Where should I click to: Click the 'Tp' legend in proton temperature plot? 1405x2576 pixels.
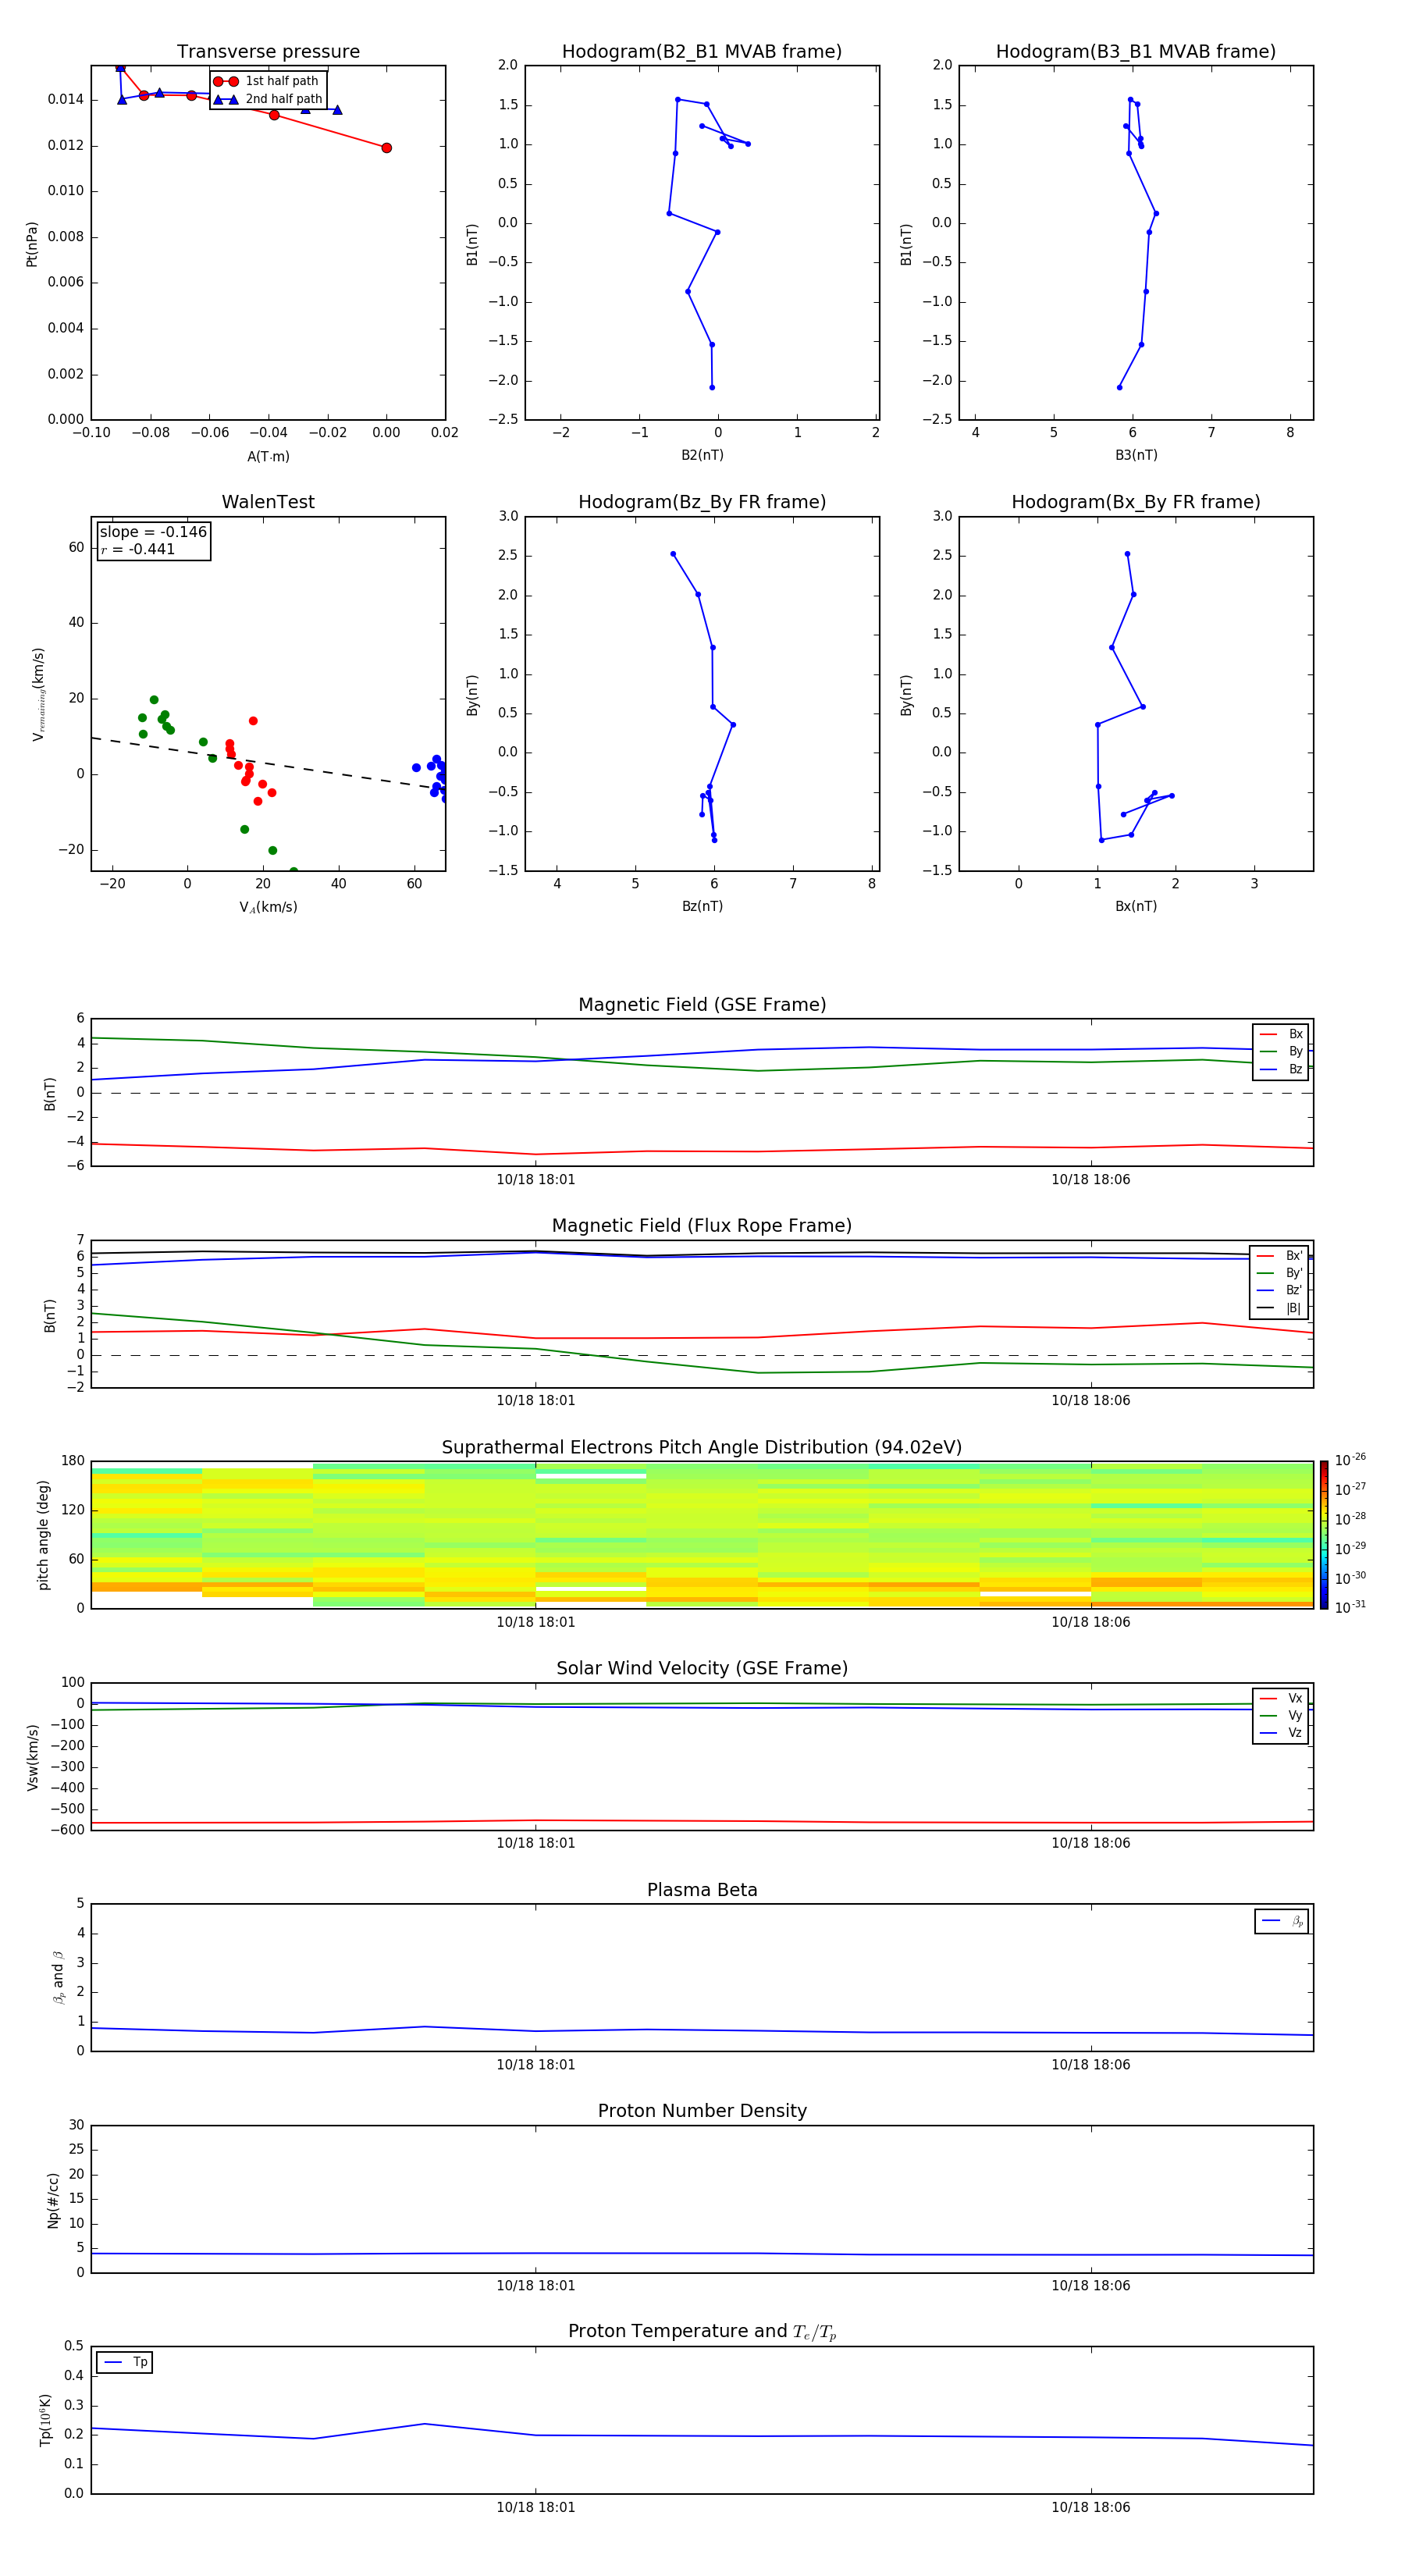[x=125, y=2363]
